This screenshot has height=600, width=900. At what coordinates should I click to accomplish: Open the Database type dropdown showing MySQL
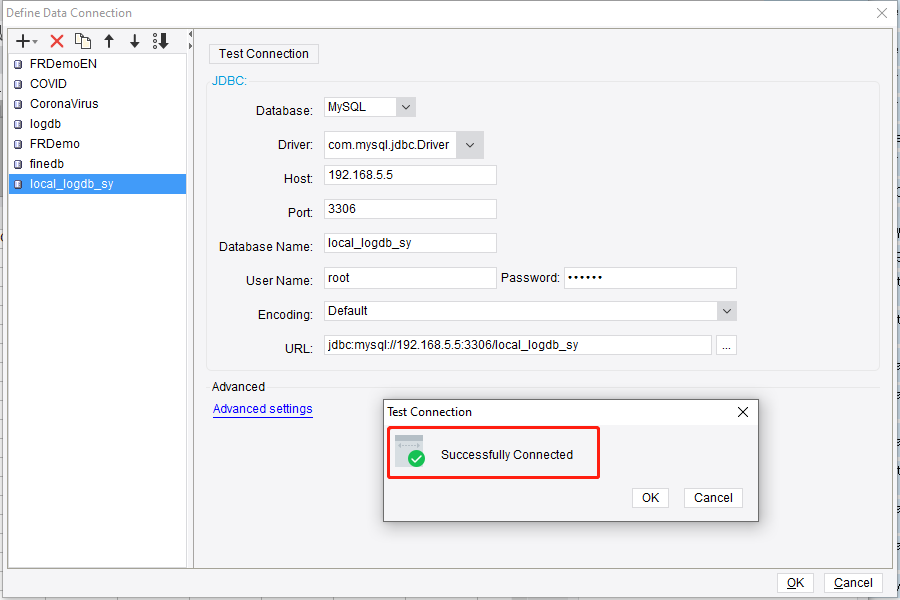[x=405, y=106]
